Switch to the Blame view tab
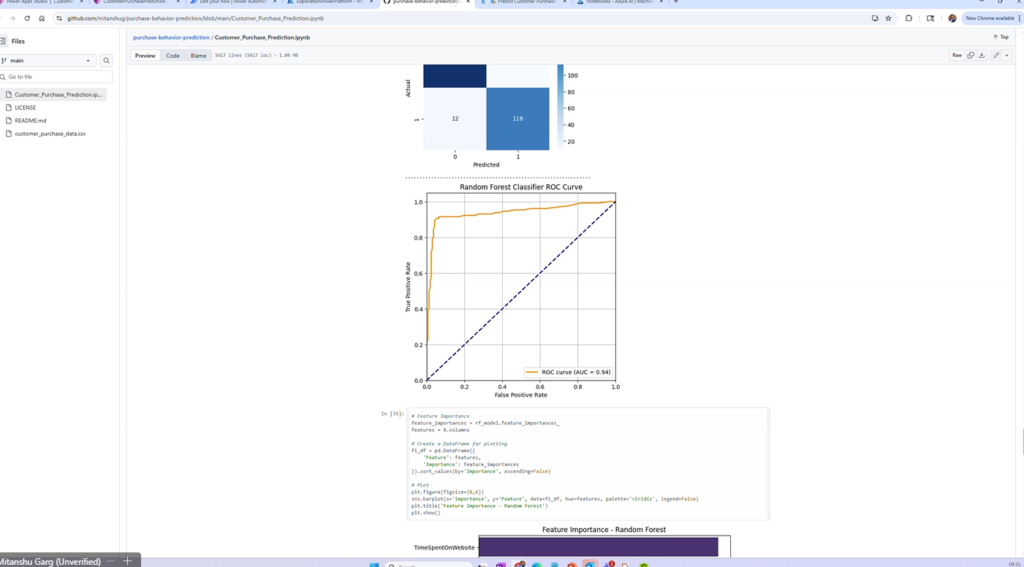Image resolution: width=1024 pixels, height=567 pixels. [x=198, y=56]
